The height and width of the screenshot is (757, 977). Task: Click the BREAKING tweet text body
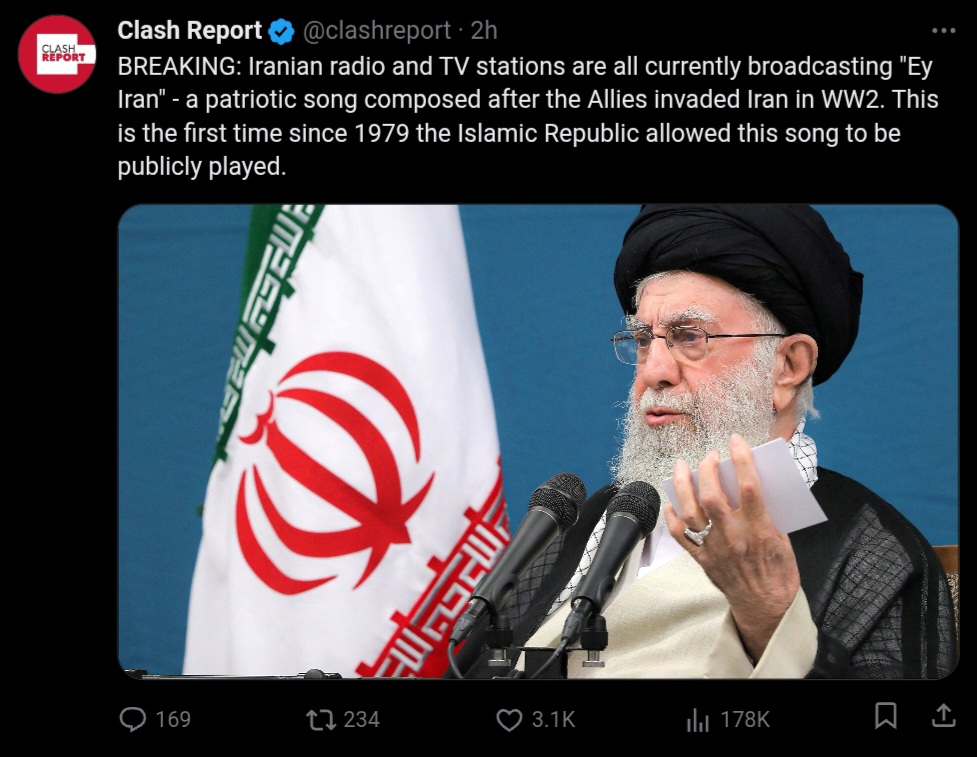pyautogui.click(x=528, y=117)
